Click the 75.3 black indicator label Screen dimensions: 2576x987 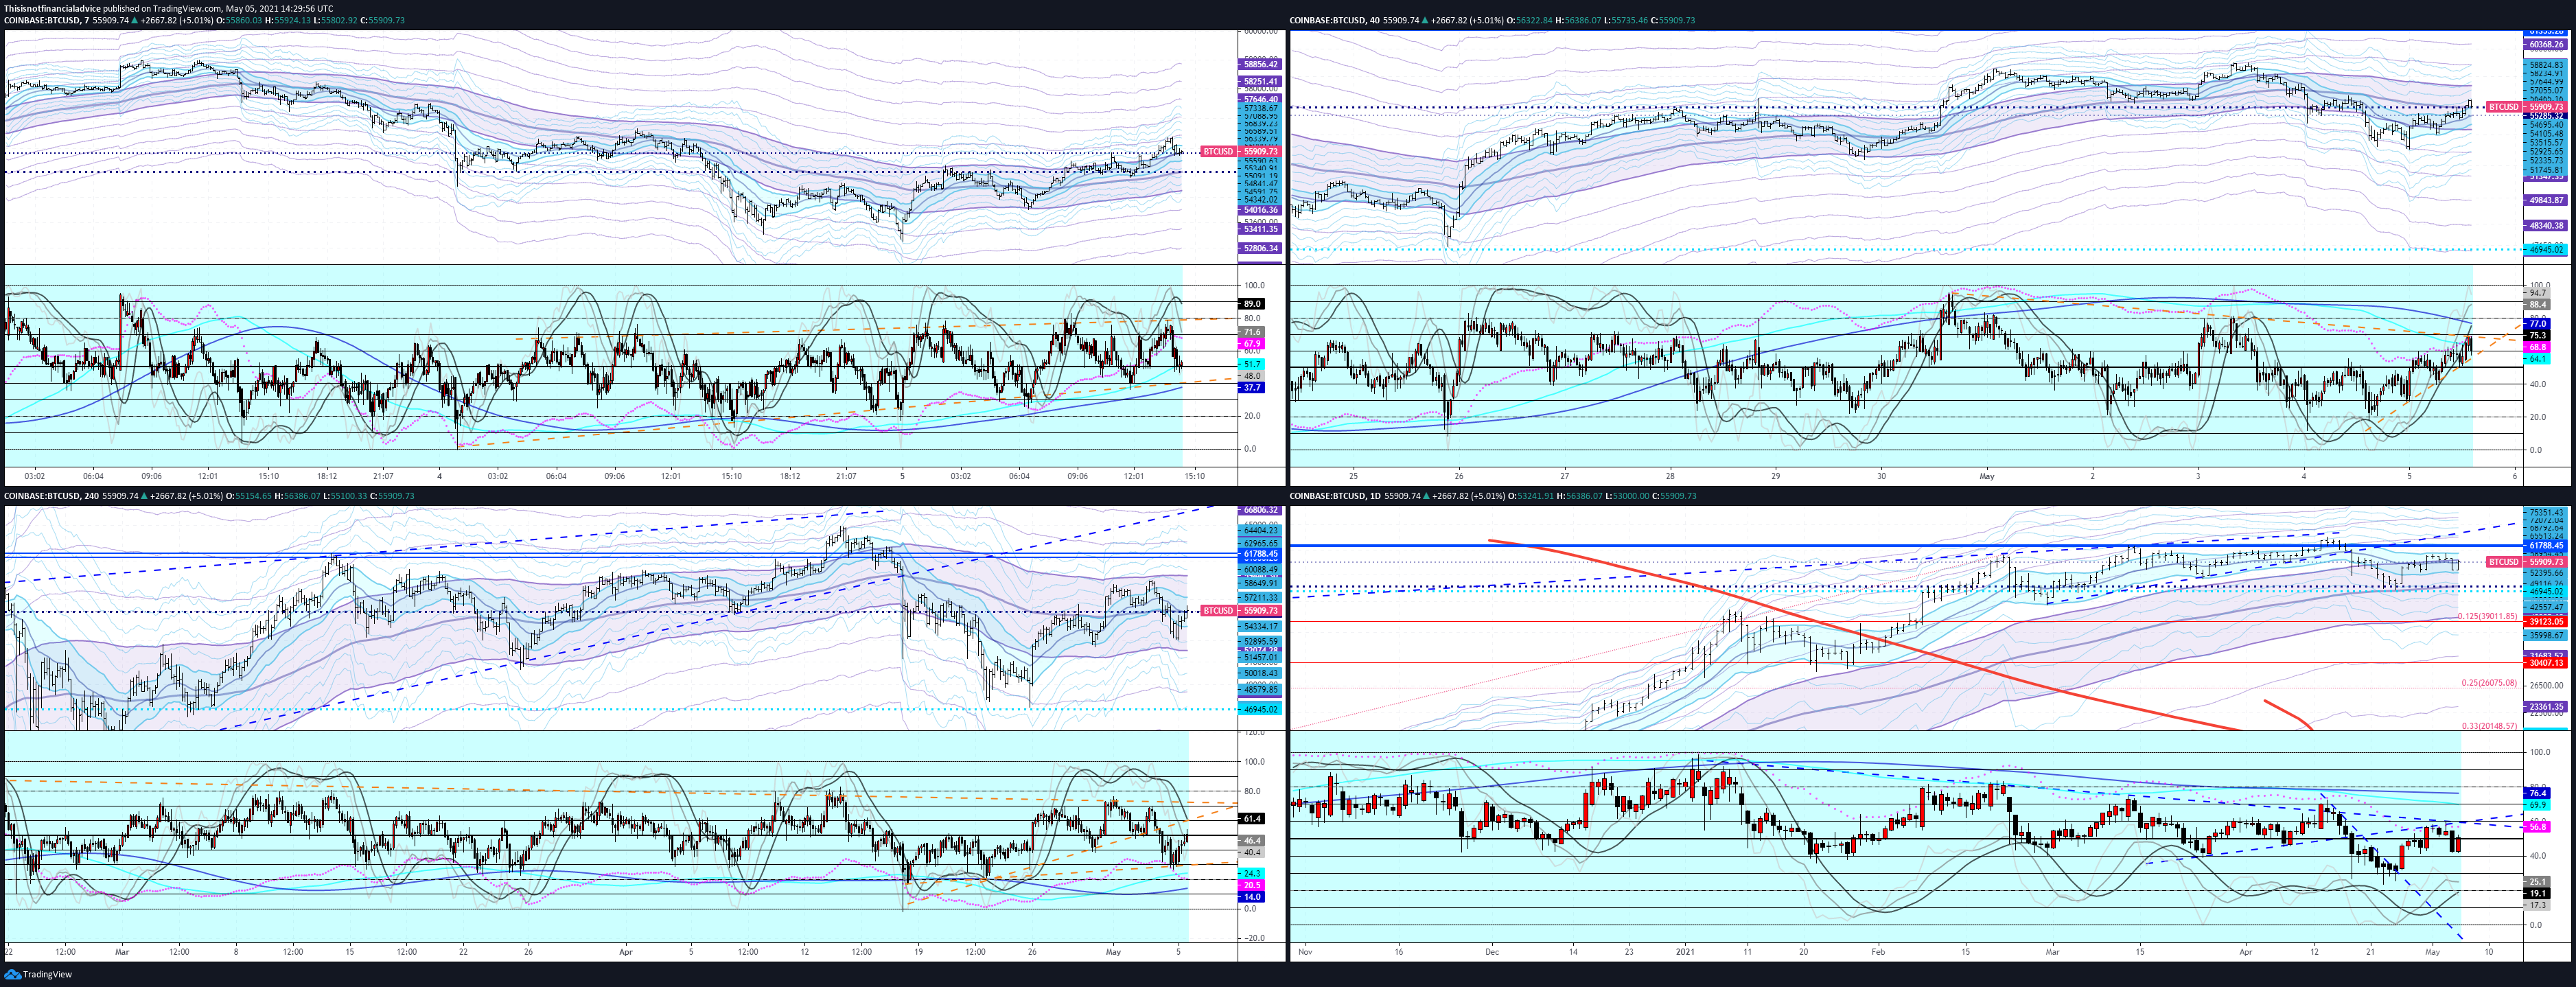(2538, 336)
